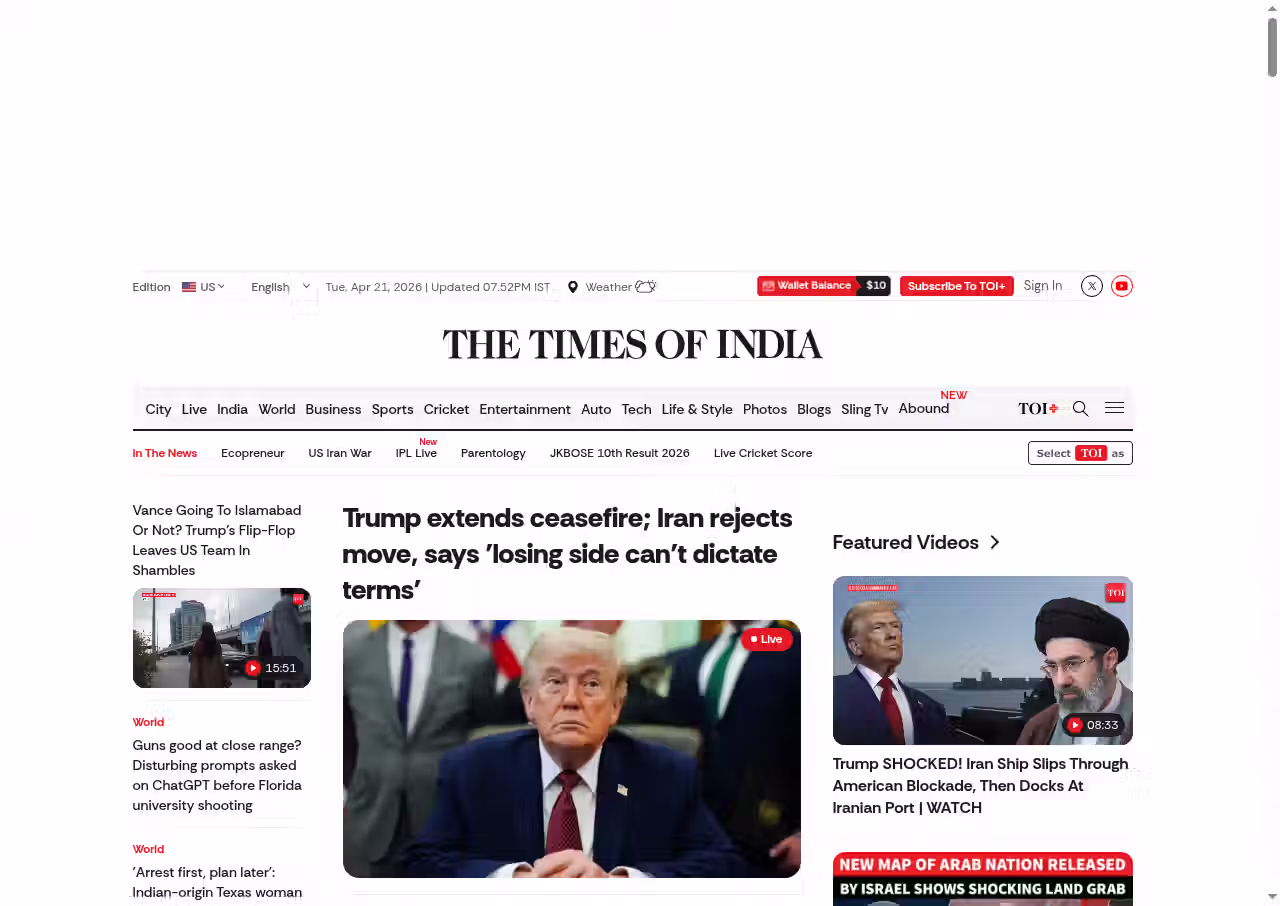Click the Subscribe To TOI+ button
The height and width of the screenshot is (906, 1280).
pyautogui.click(x=957, y=286)
